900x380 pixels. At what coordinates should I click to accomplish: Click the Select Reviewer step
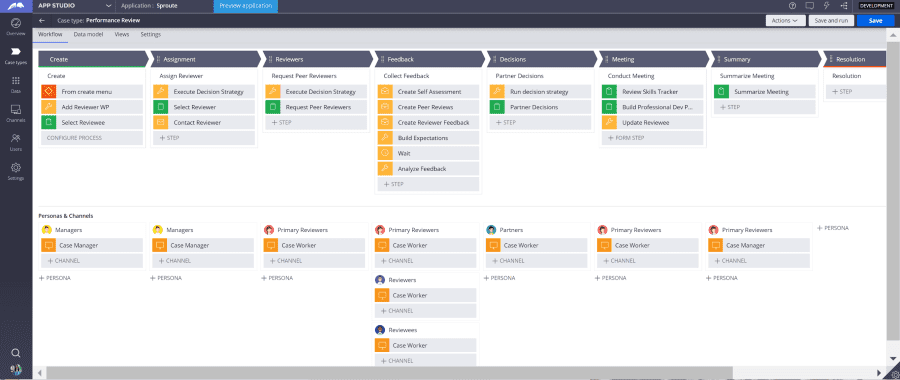coord(204,107)
